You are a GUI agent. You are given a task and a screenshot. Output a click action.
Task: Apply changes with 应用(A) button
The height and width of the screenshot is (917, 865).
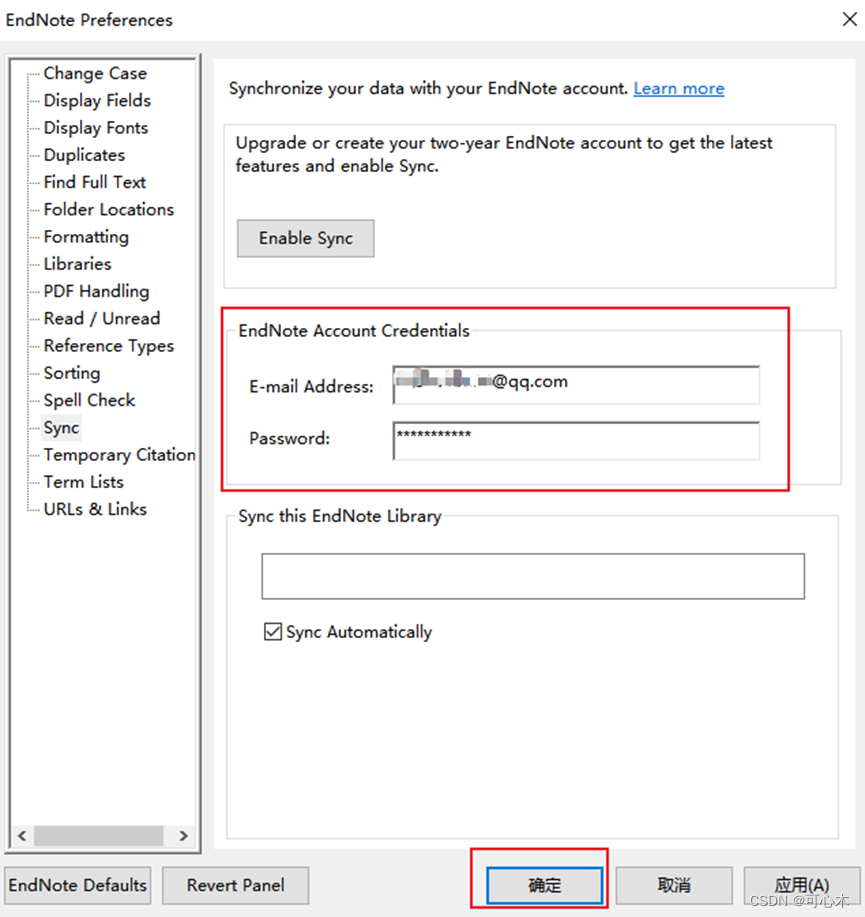pyautogui.click(x=802, y=885)
